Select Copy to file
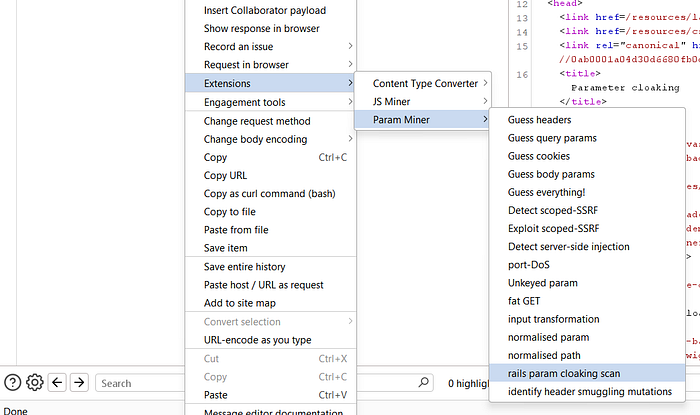Image resolution: width=700 pixels, height=415 pixels. pos(271,212)
